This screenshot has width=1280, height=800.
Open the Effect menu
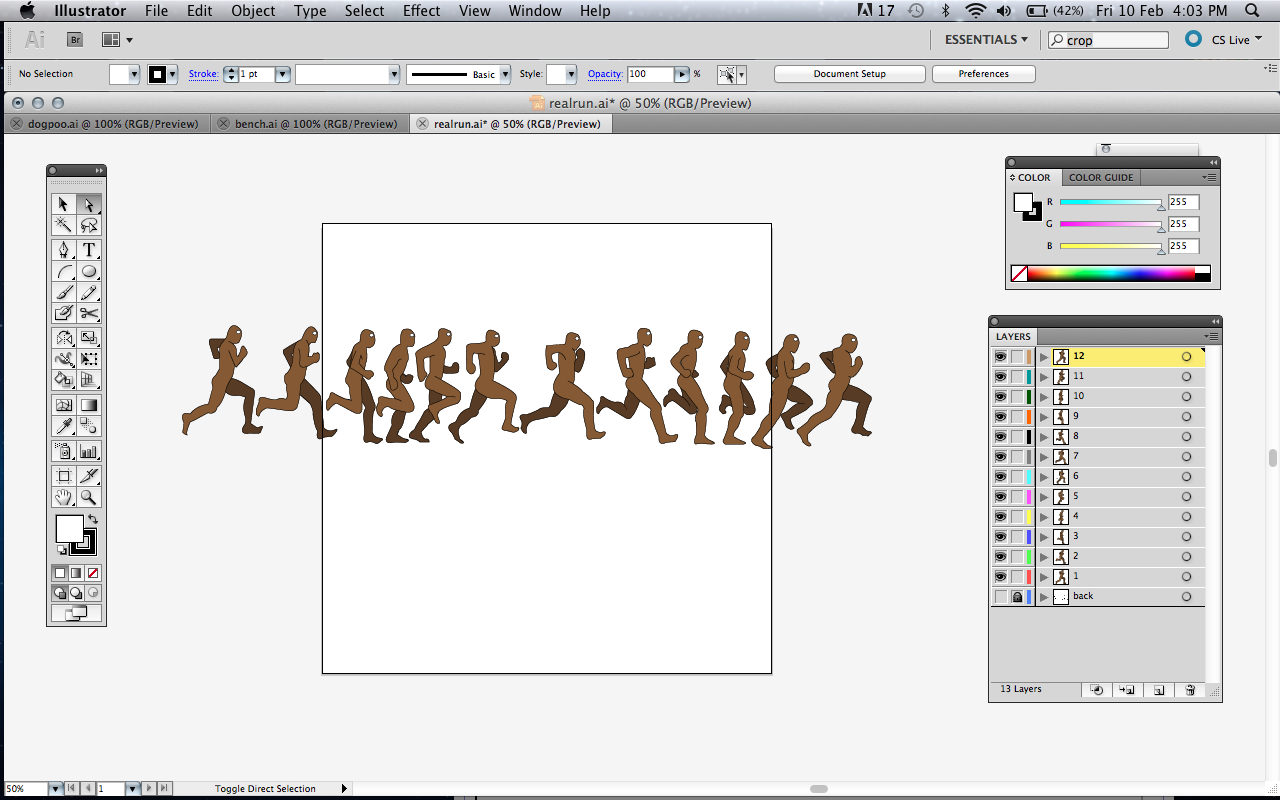pyautogui.click(x=421, y=11)
